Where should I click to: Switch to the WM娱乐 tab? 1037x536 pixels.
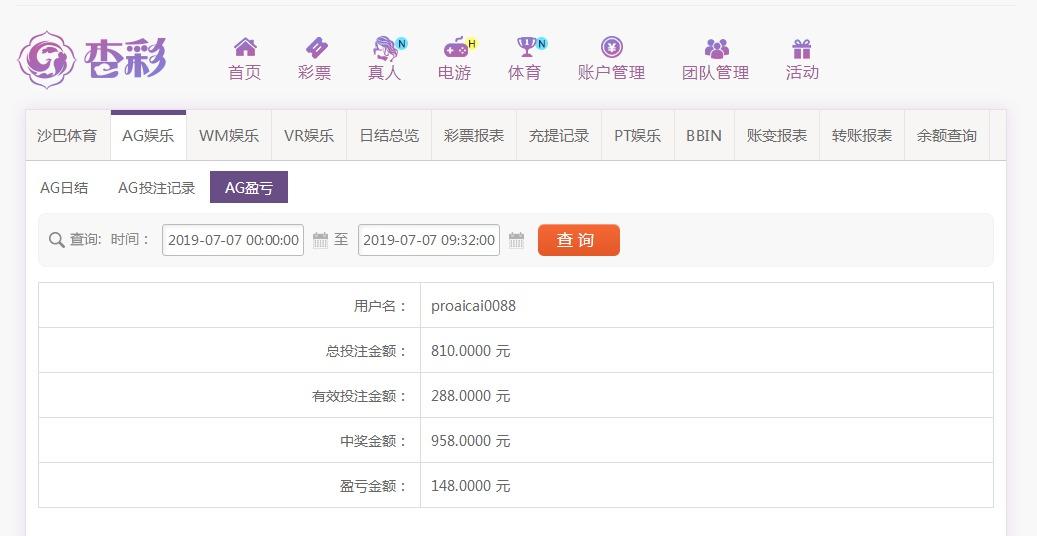(229, 136)
